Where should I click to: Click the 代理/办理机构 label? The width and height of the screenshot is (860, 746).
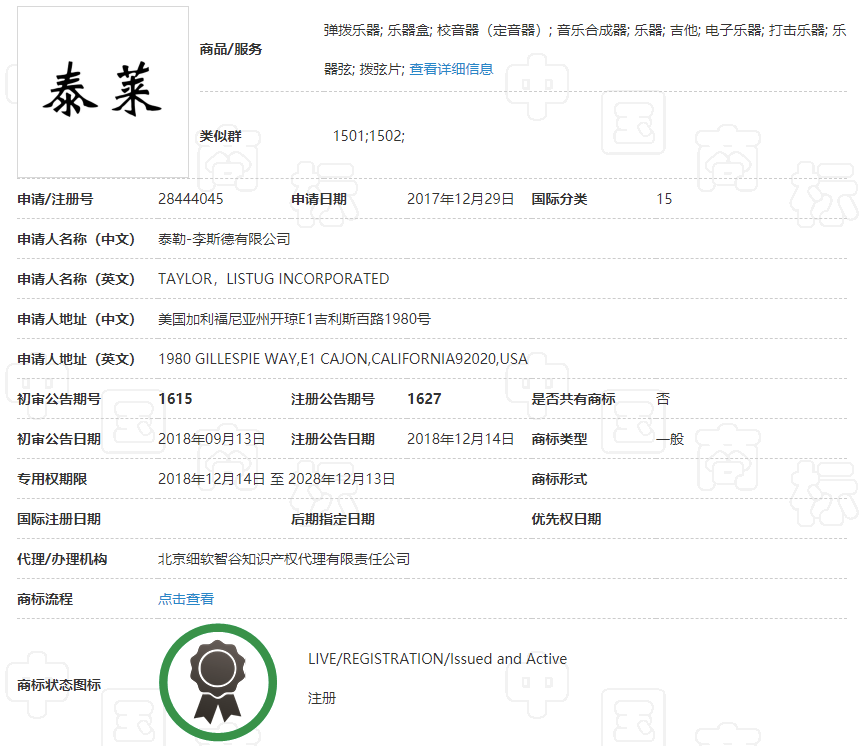point(62,559)
